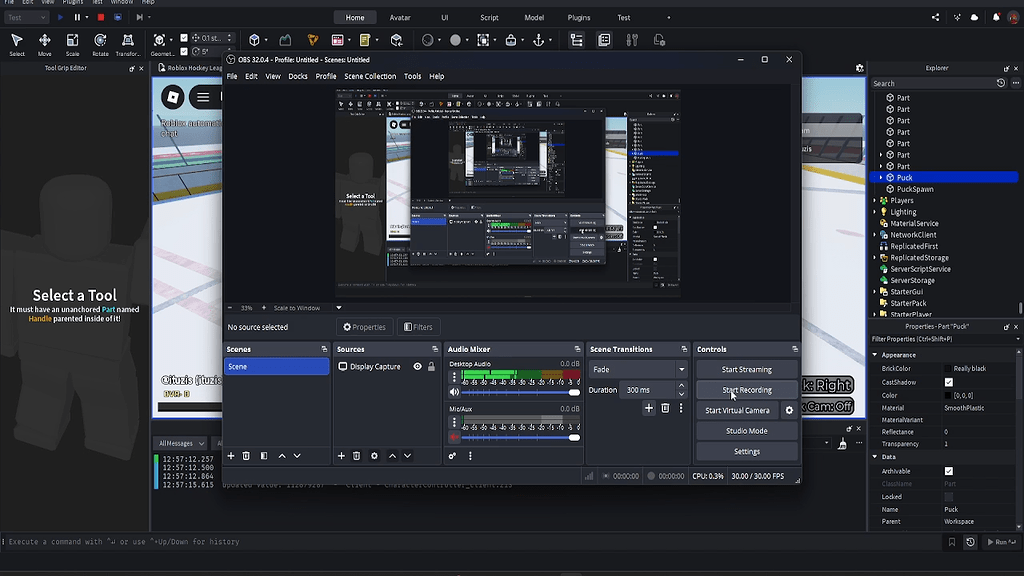Add a new scene with the plus icon
1024x576 pixels.
click(x=231, y=456)
